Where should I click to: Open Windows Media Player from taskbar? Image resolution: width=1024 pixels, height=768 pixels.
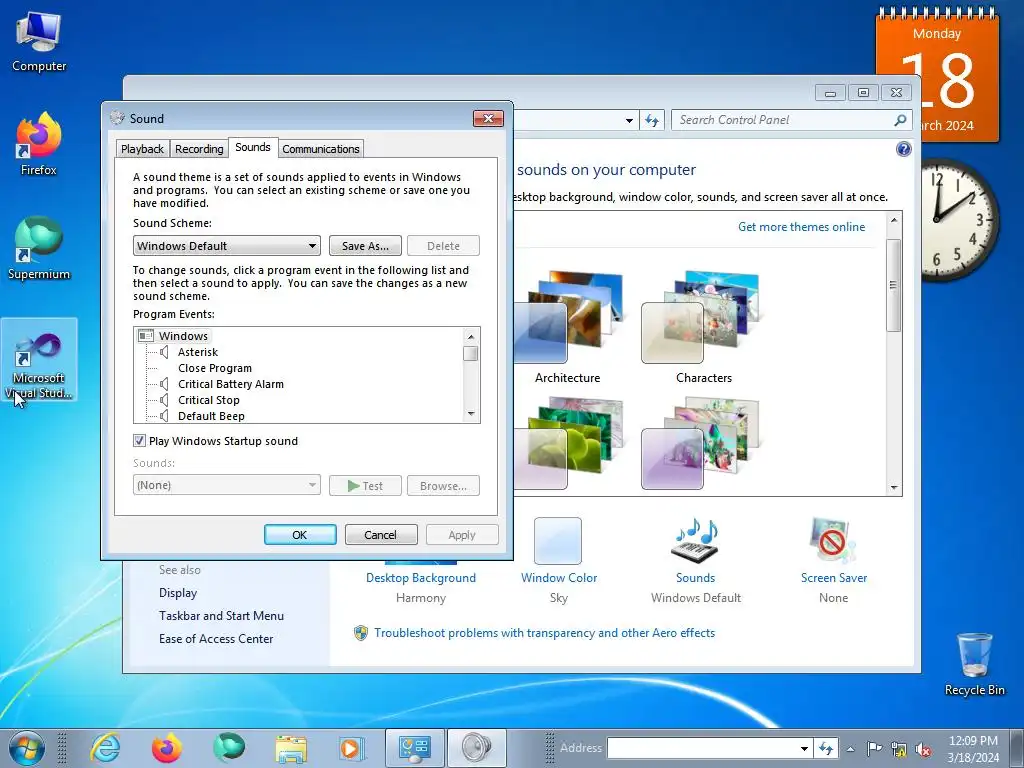(x=352, y=749)
